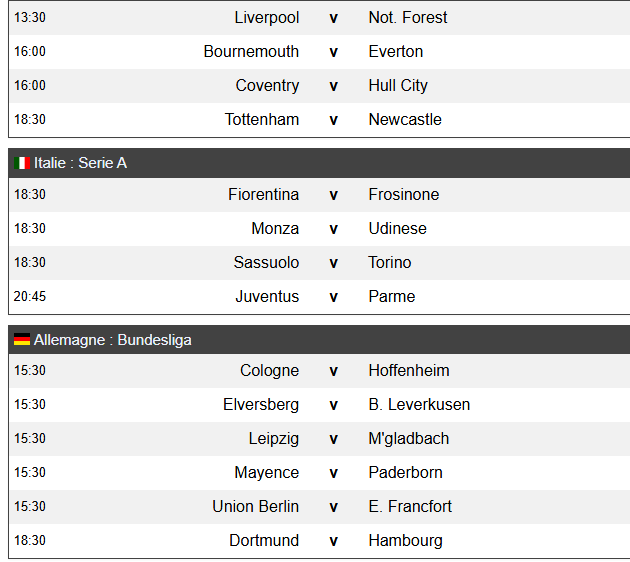This screenshot has height=562, width=630.
Task: Click the Sassuolo team name
Action: click(x=266, y=262)
